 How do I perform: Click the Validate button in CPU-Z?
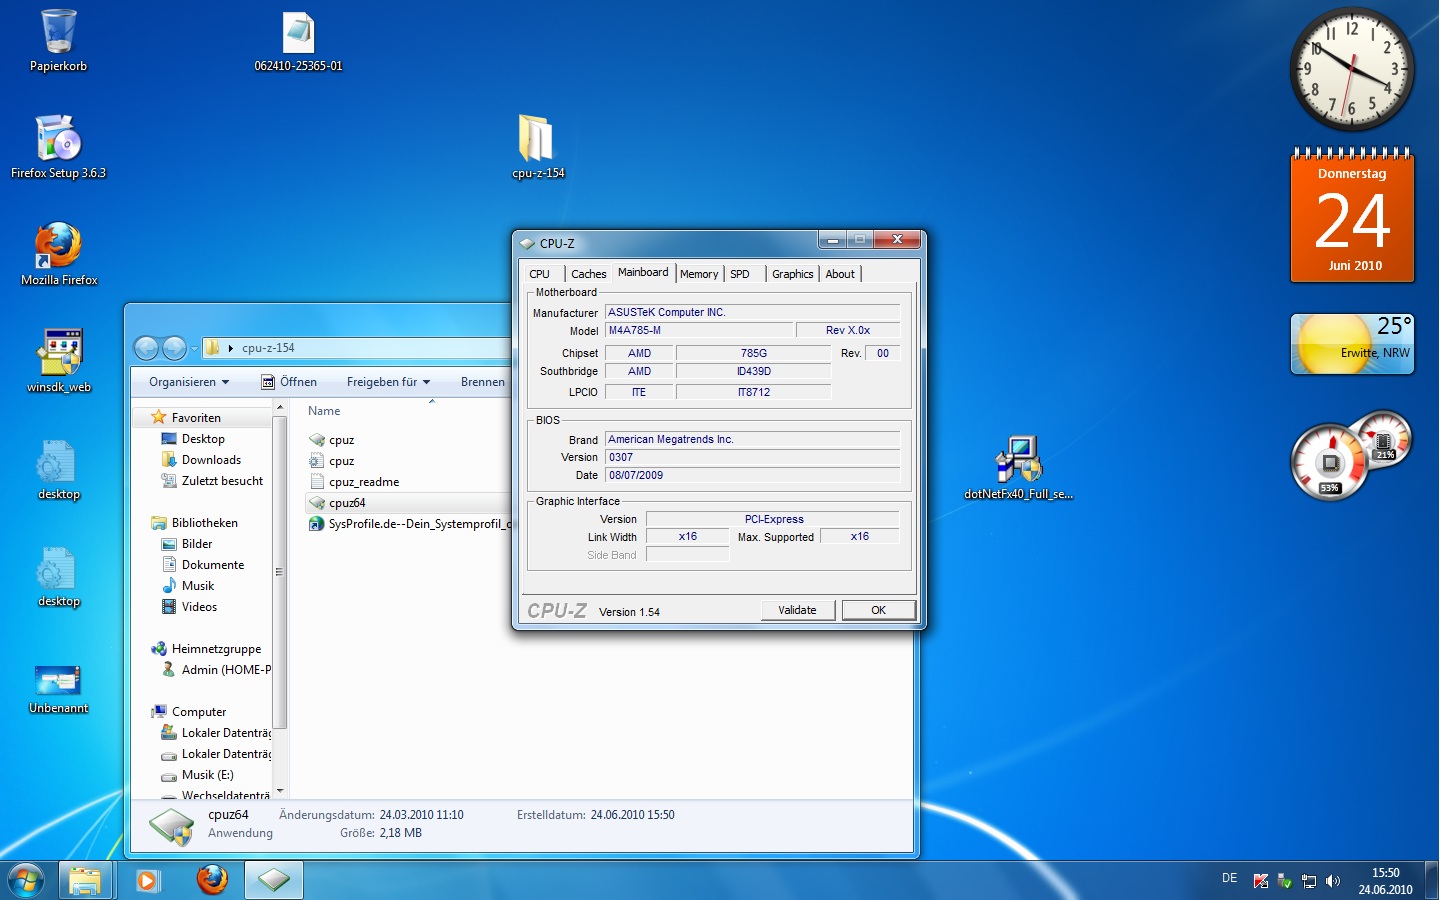click(x=797, y=610)
